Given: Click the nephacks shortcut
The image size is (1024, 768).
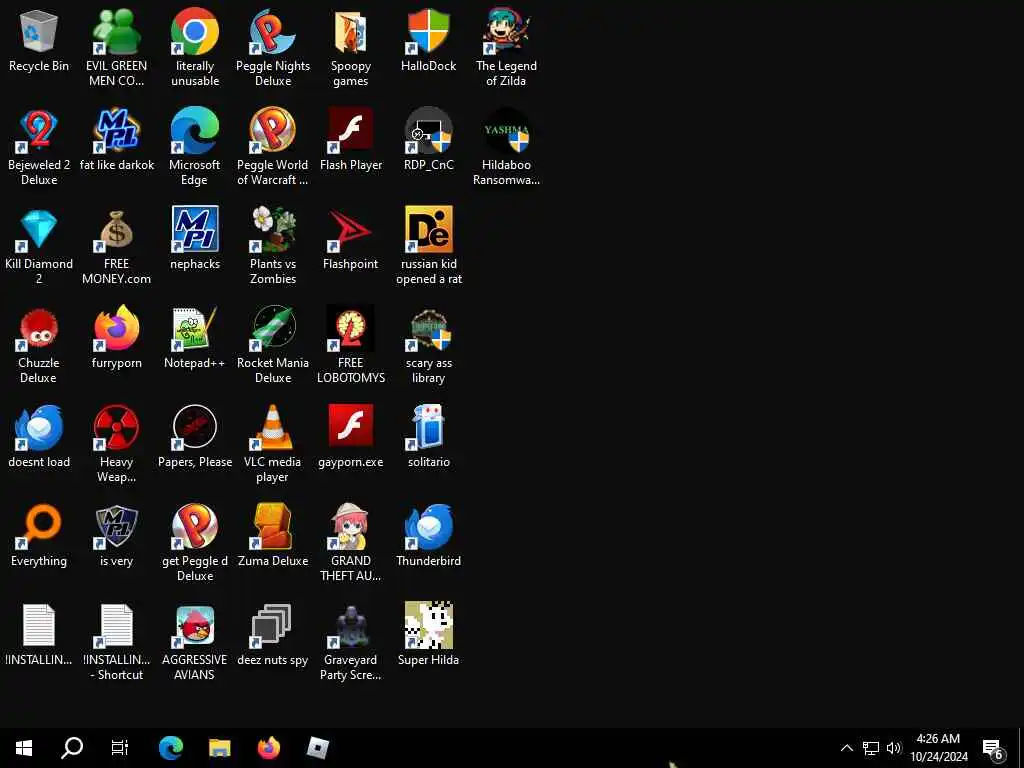Looking at the screenshot, I should pos(195,229).
